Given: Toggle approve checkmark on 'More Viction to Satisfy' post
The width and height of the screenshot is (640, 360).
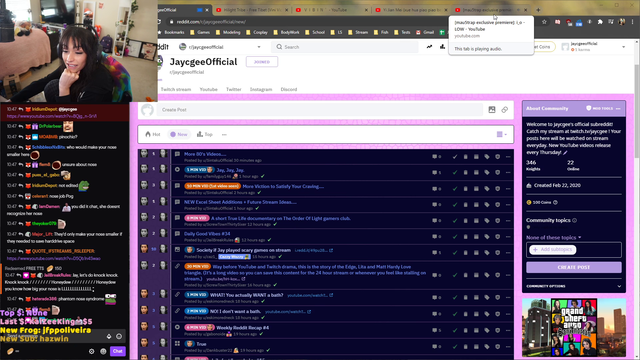Looking at the screenshot, I should coord(455,189).
